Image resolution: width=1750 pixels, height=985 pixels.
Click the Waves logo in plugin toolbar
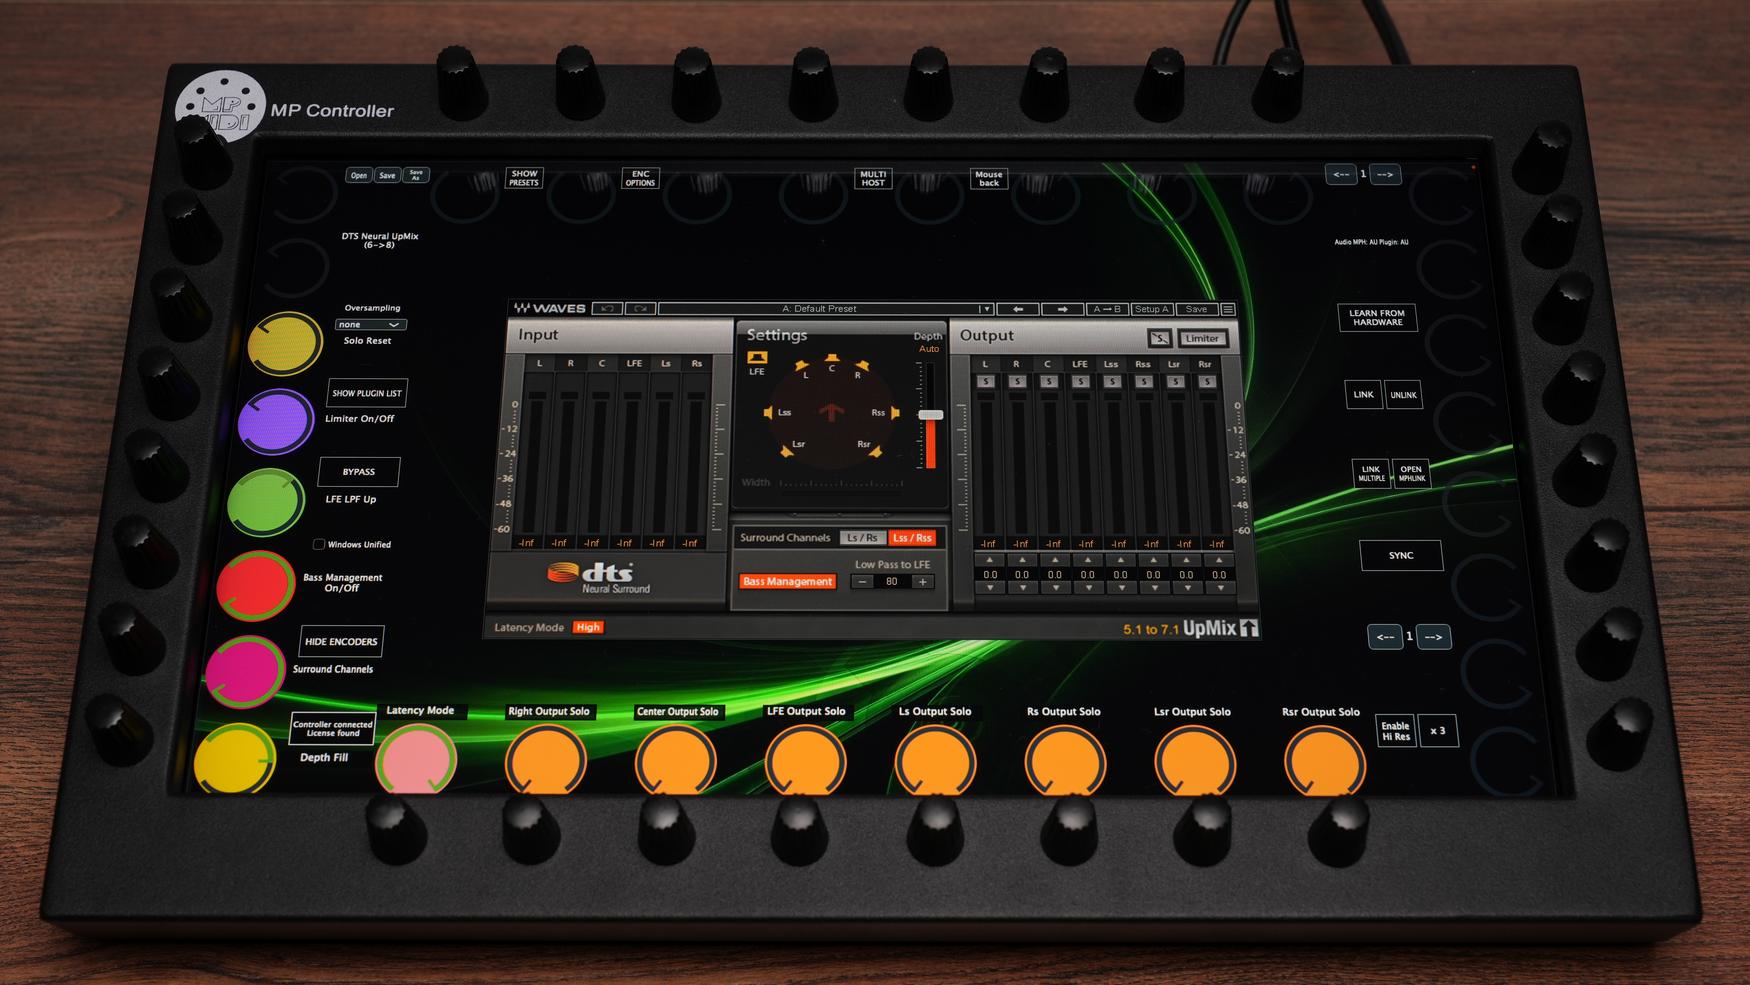coord(549,308)
